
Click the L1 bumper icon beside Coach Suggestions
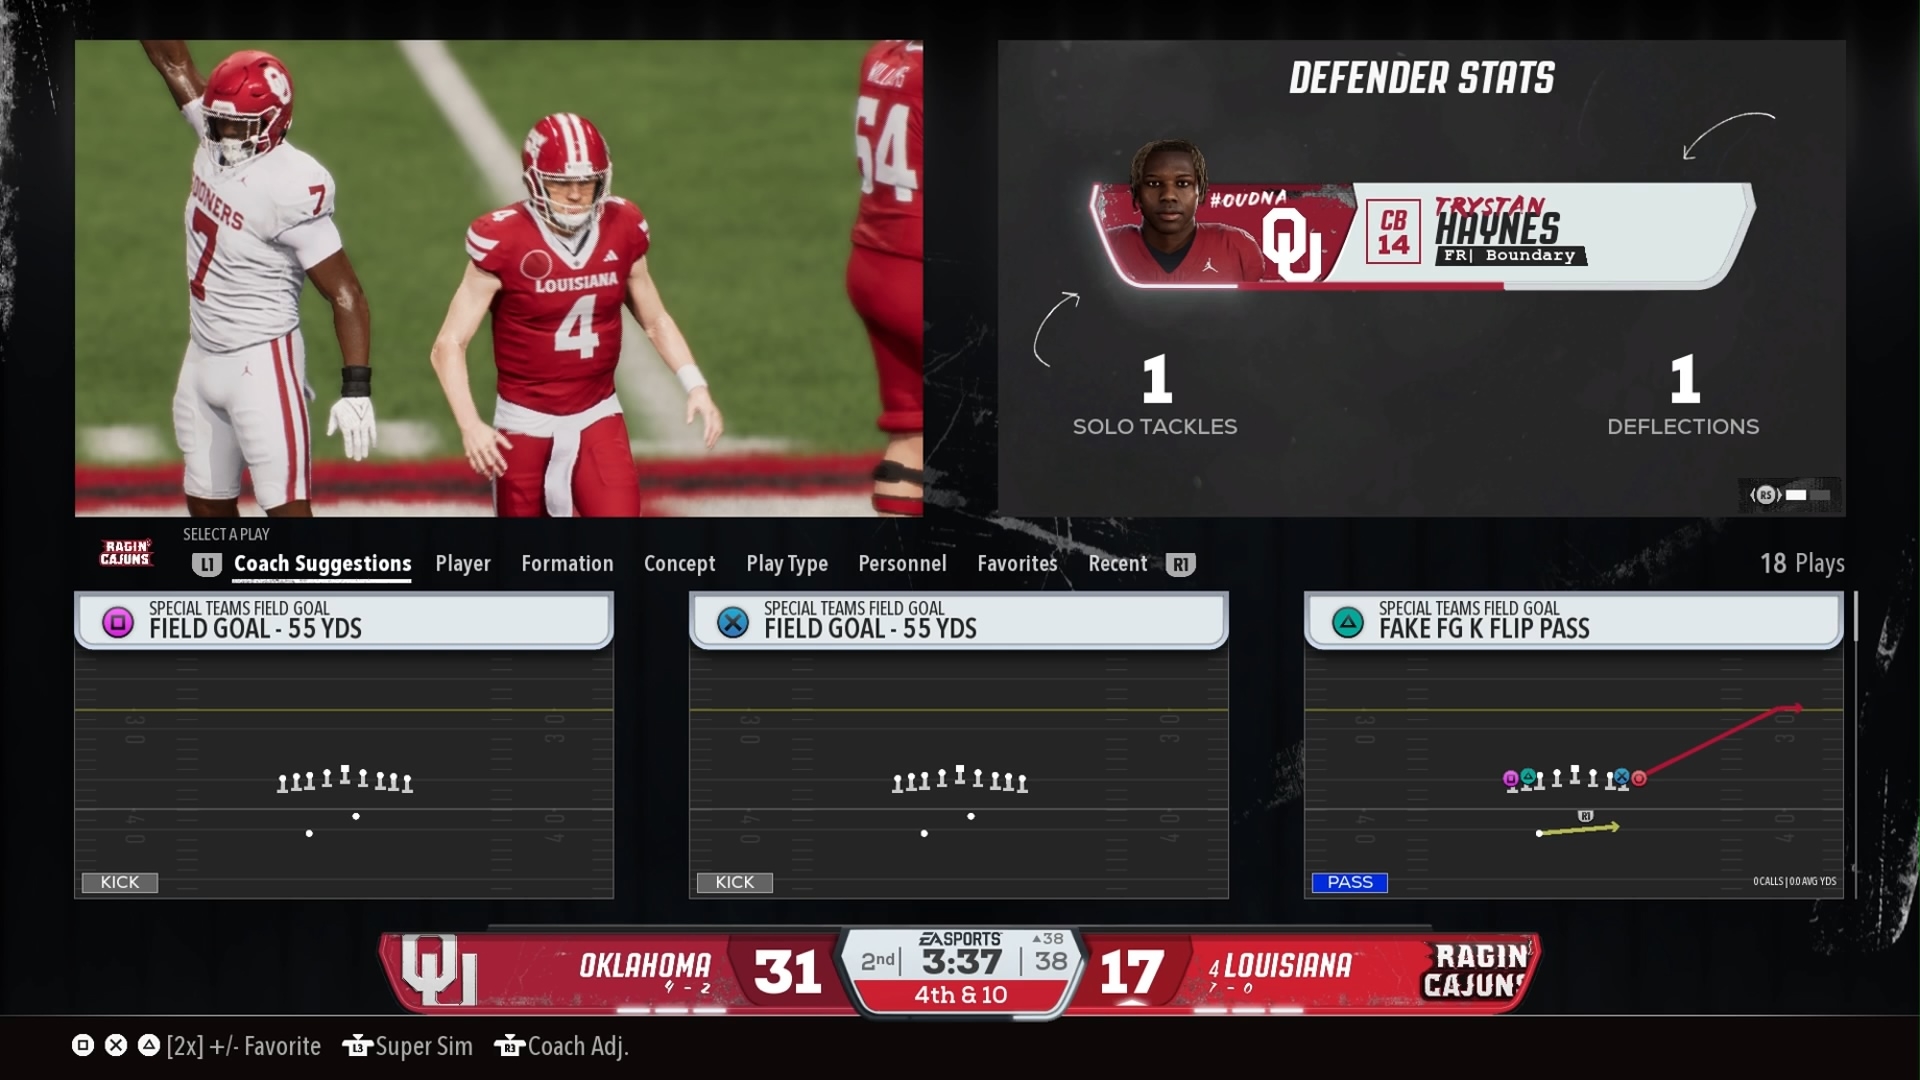206,565
